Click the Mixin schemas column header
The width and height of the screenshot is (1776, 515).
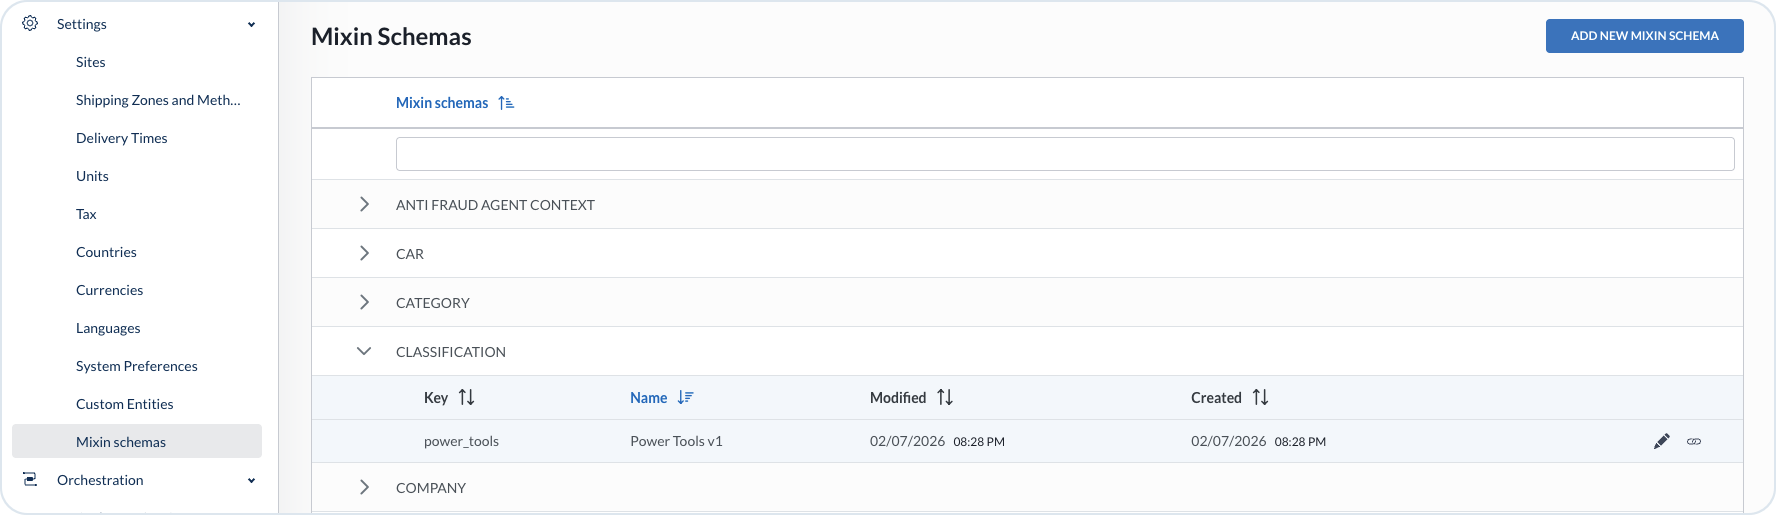pyautogui.click(x=442, y=103)
